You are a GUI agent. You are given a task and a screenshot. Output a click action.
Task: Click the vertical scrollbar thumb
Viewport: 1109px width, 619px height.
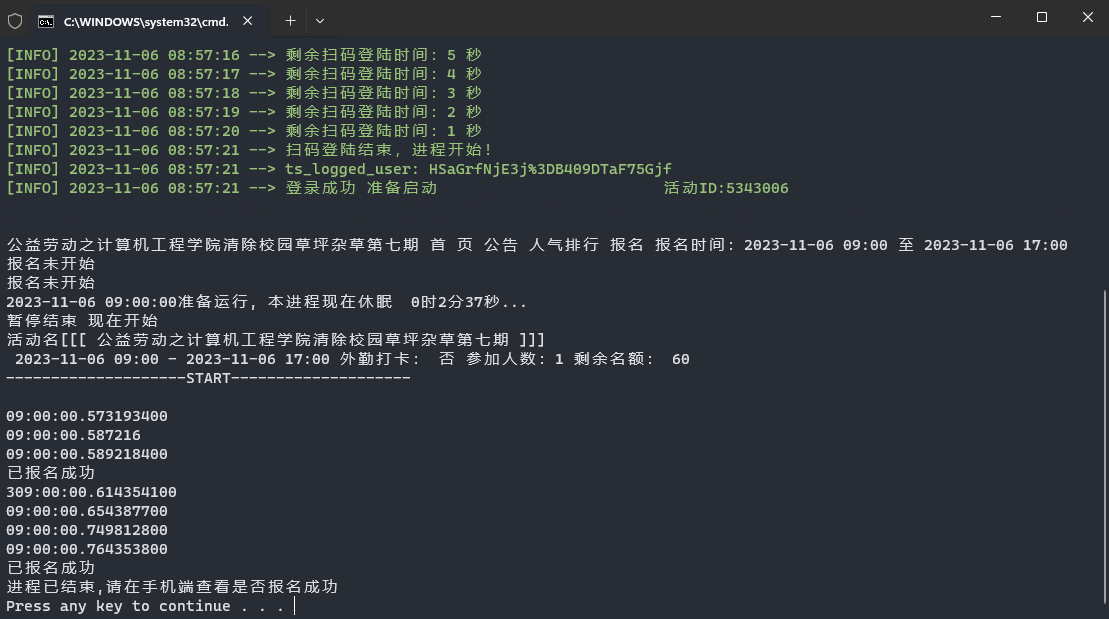(1104, 447)
